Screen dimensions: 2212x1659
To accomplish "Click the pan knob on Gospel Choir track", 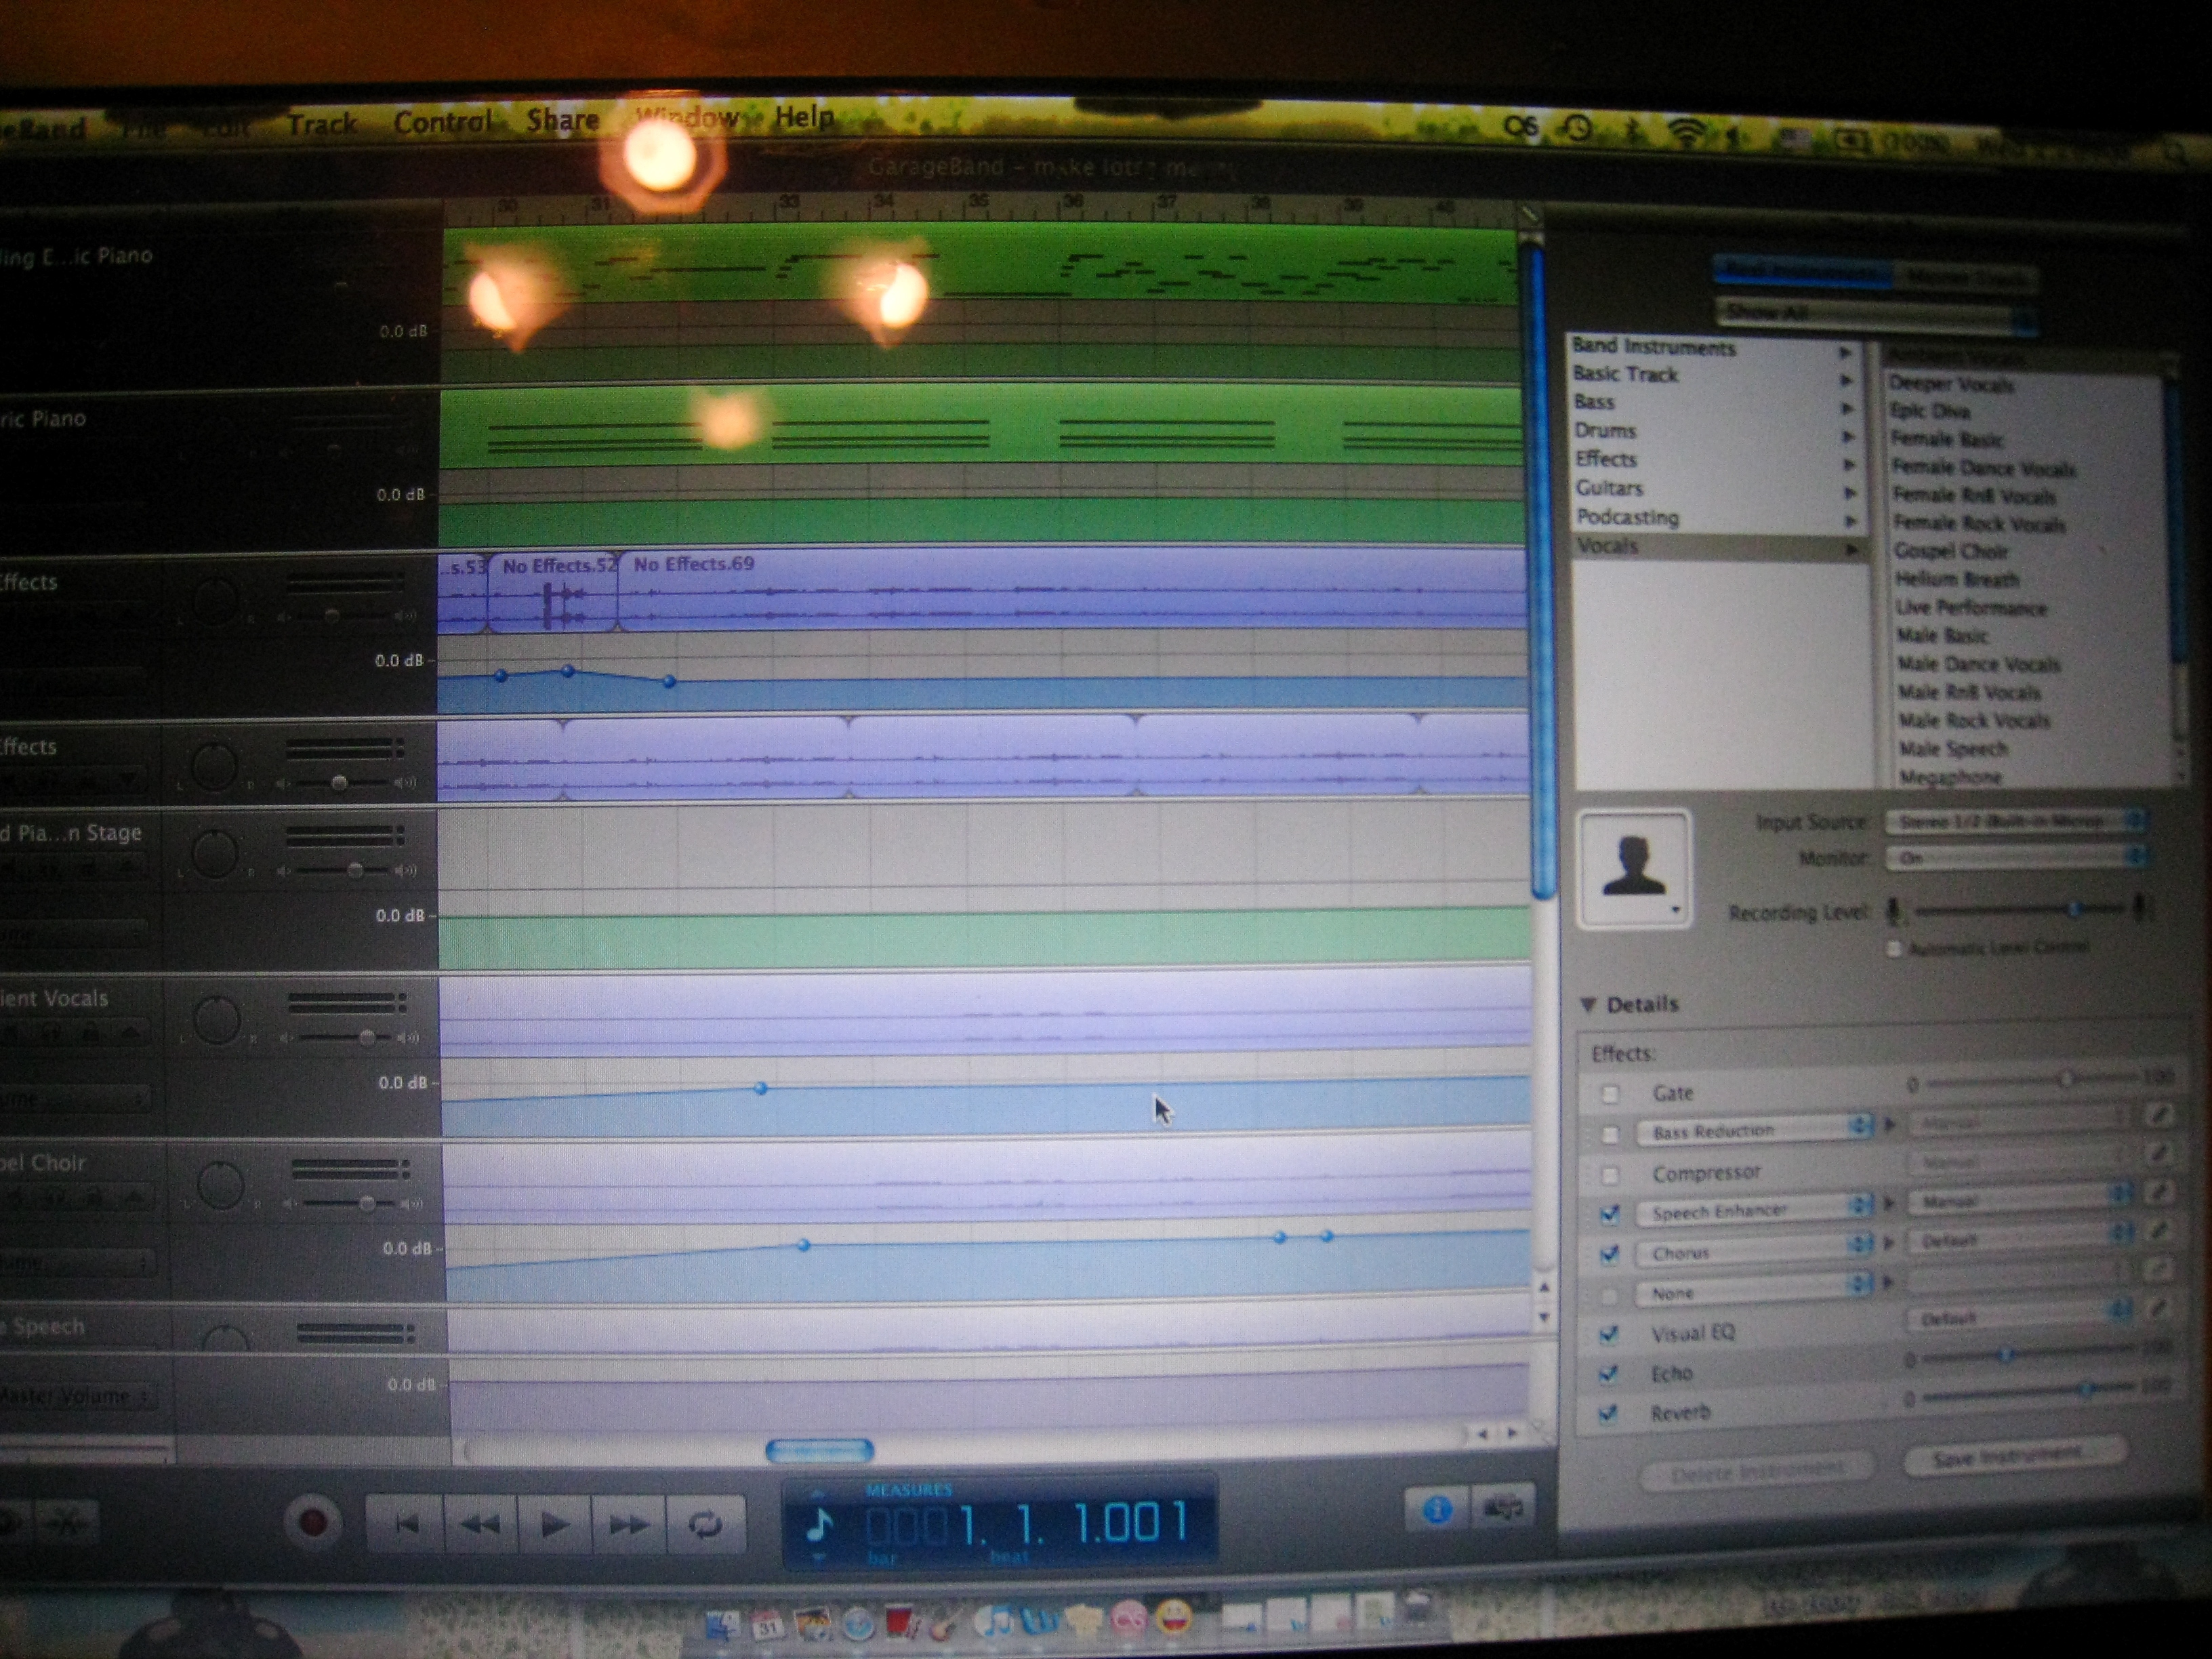I will pyautogui.click(x=220, y=1187).
